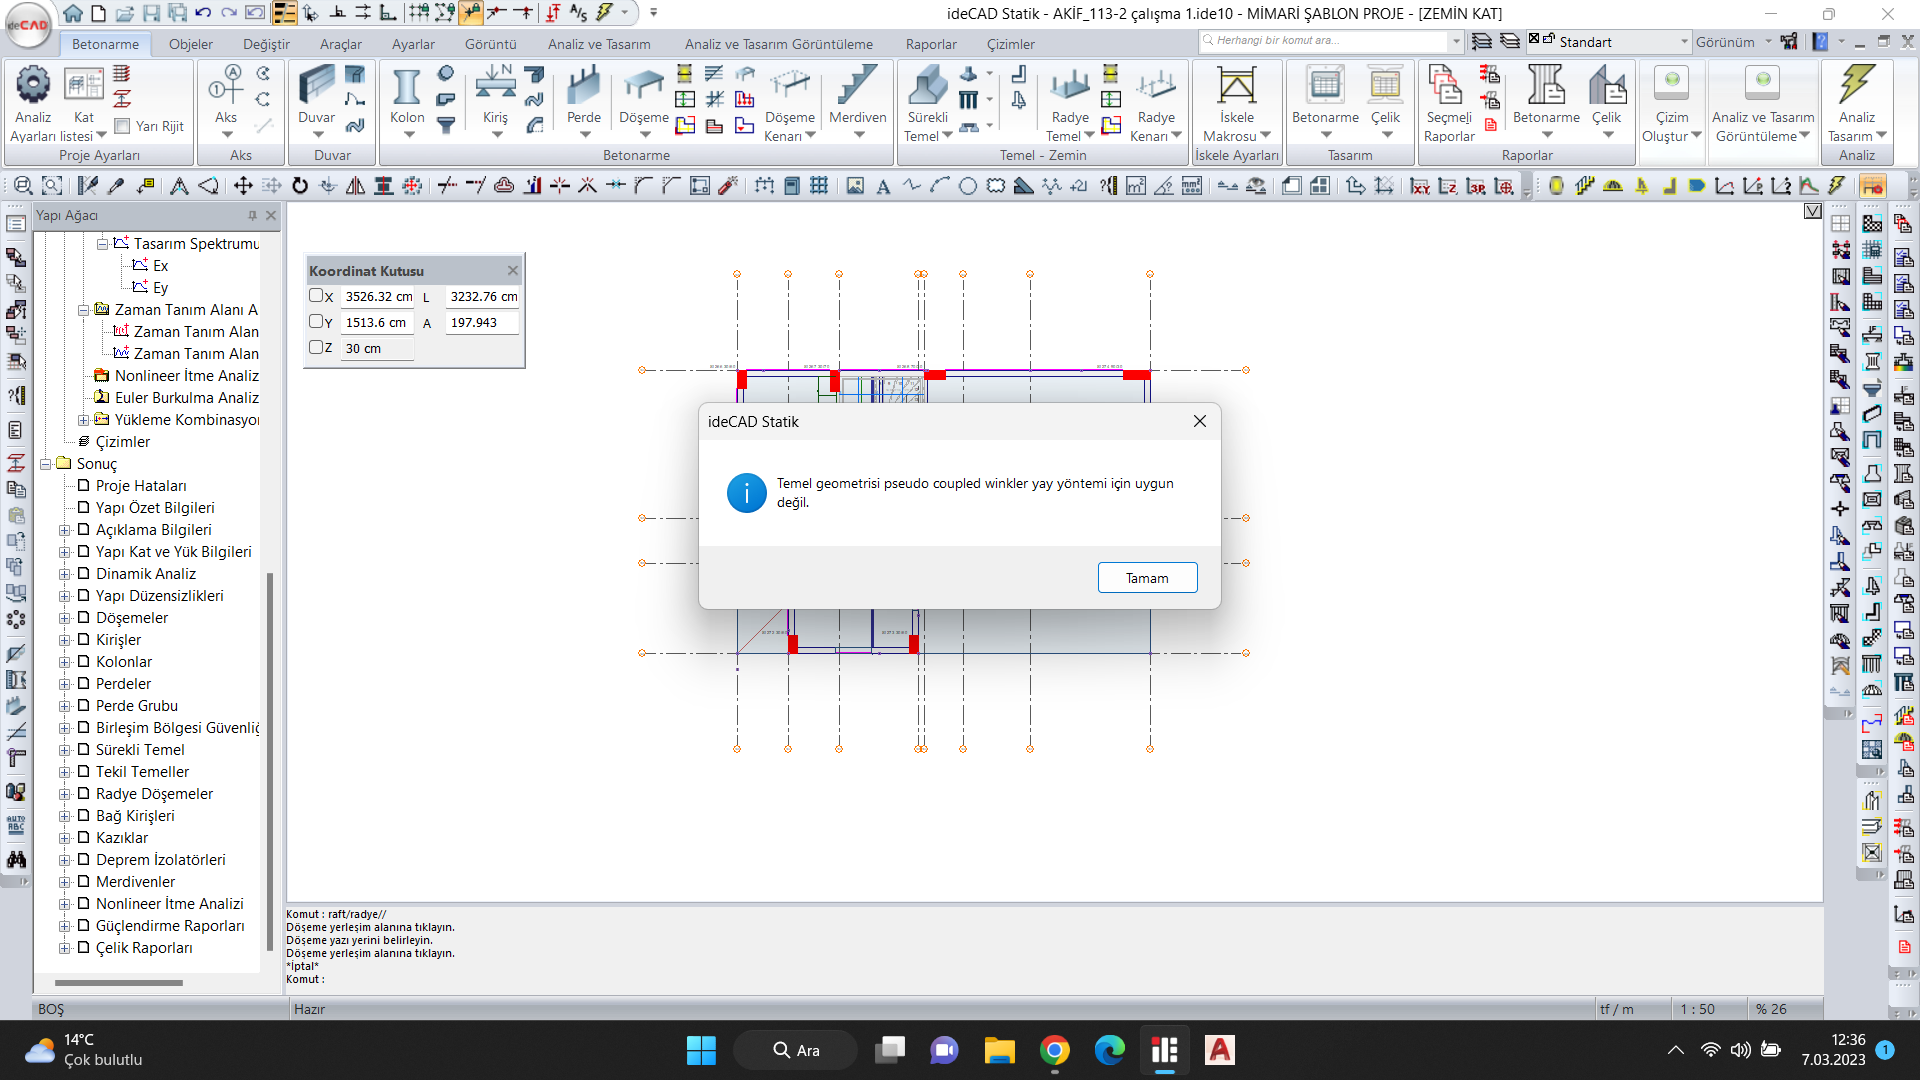Check the Radye Döşemeler box
The height and width of the screenshot is (1080, 1920).
point(84,793)
